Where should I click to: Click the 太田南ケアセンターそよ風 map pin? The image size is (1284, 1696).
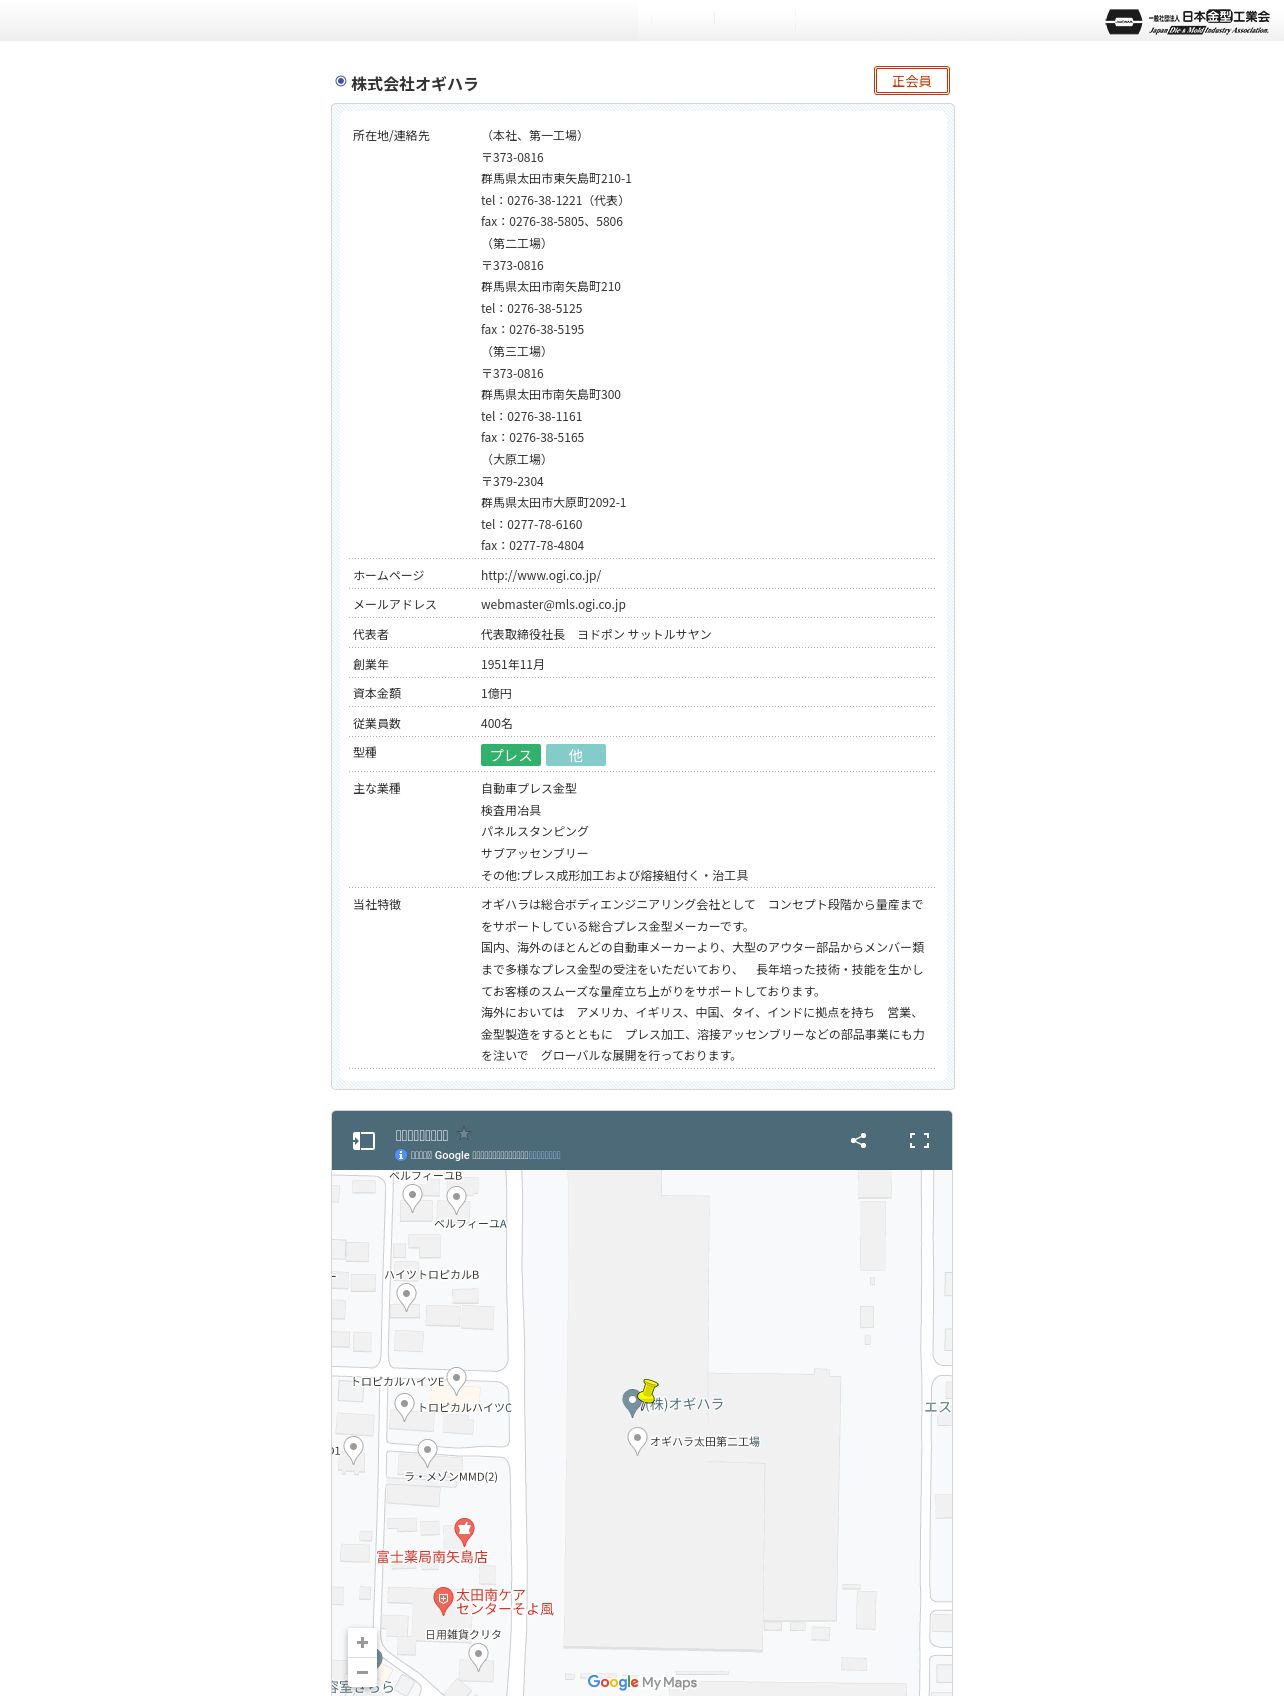[x=443, y=1600]
